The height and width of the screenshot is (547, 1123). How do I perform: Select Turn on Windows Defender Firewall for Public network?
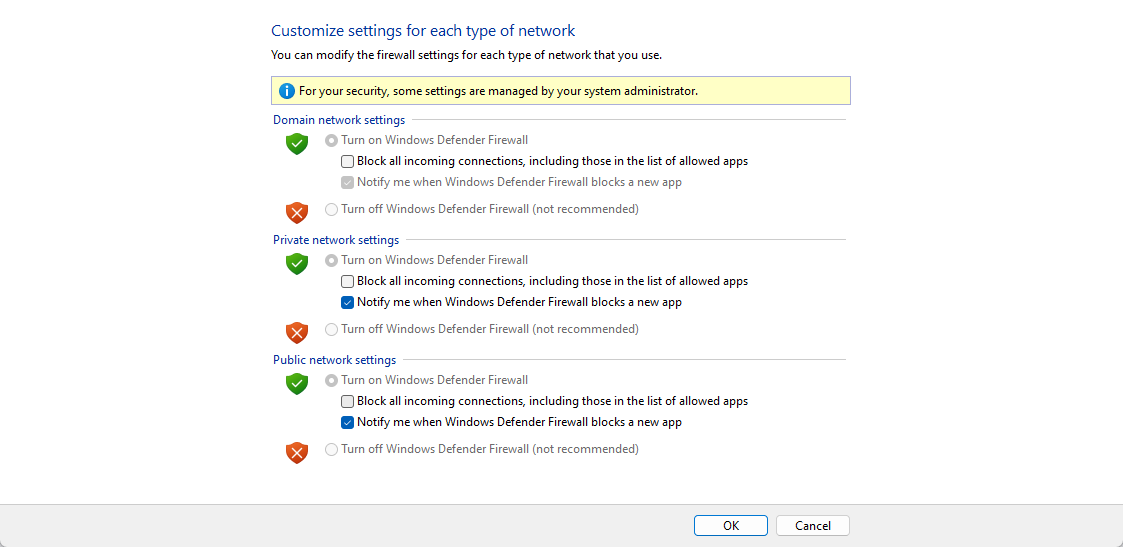(331, 380)
